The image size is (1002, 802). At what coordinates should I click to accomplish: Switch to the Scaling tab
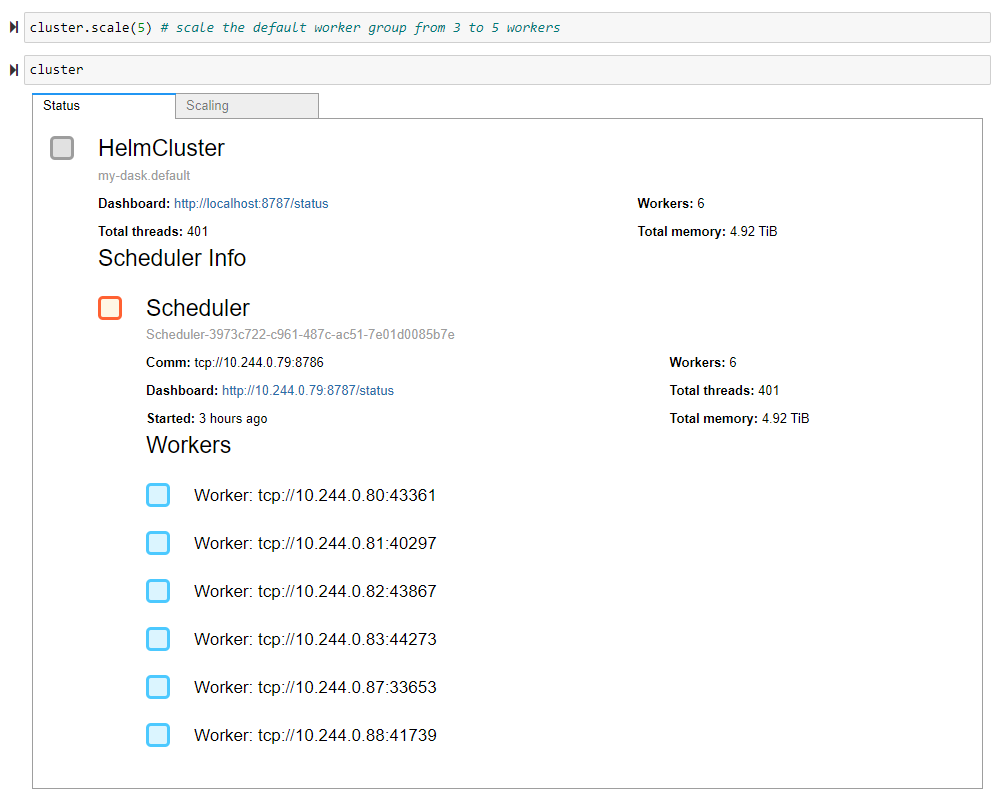[246, 106]
